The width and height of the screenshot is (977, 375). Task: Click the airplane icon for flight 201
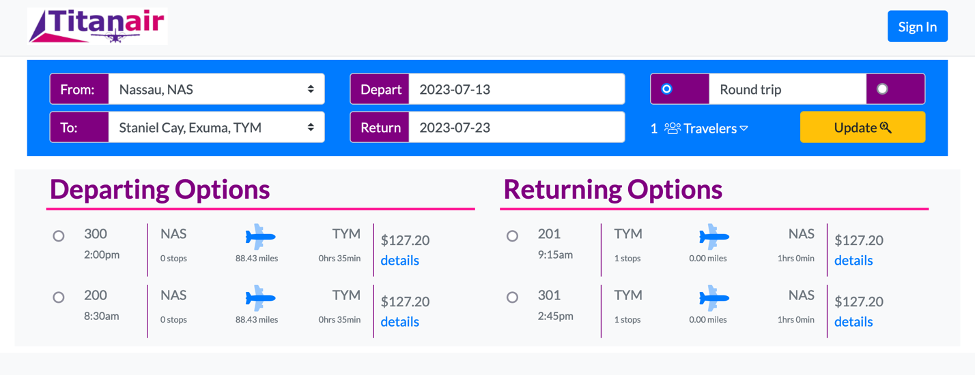click(x=714, y=237)
